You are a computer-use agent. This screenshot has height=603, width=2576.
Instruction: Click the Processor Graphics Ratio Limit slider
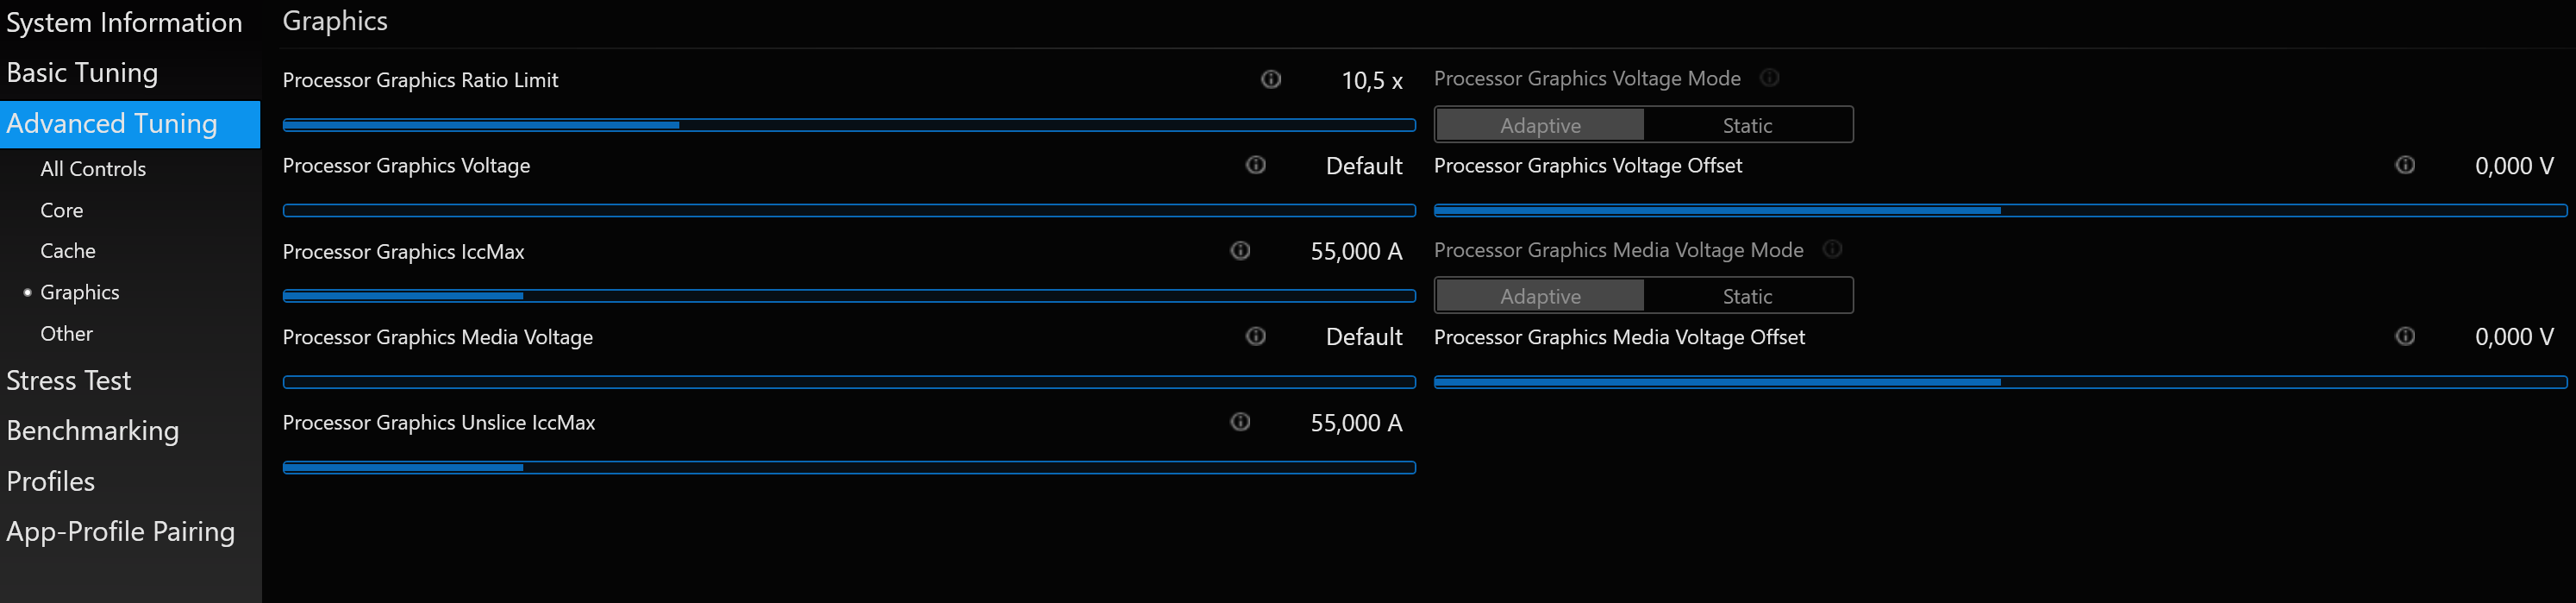coord(848,125)
